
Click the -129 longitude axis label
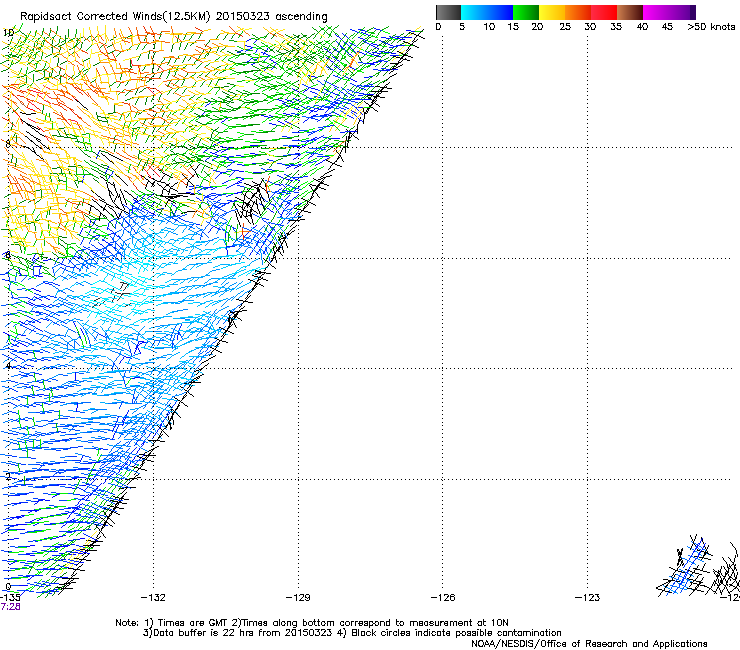(298, 598)
